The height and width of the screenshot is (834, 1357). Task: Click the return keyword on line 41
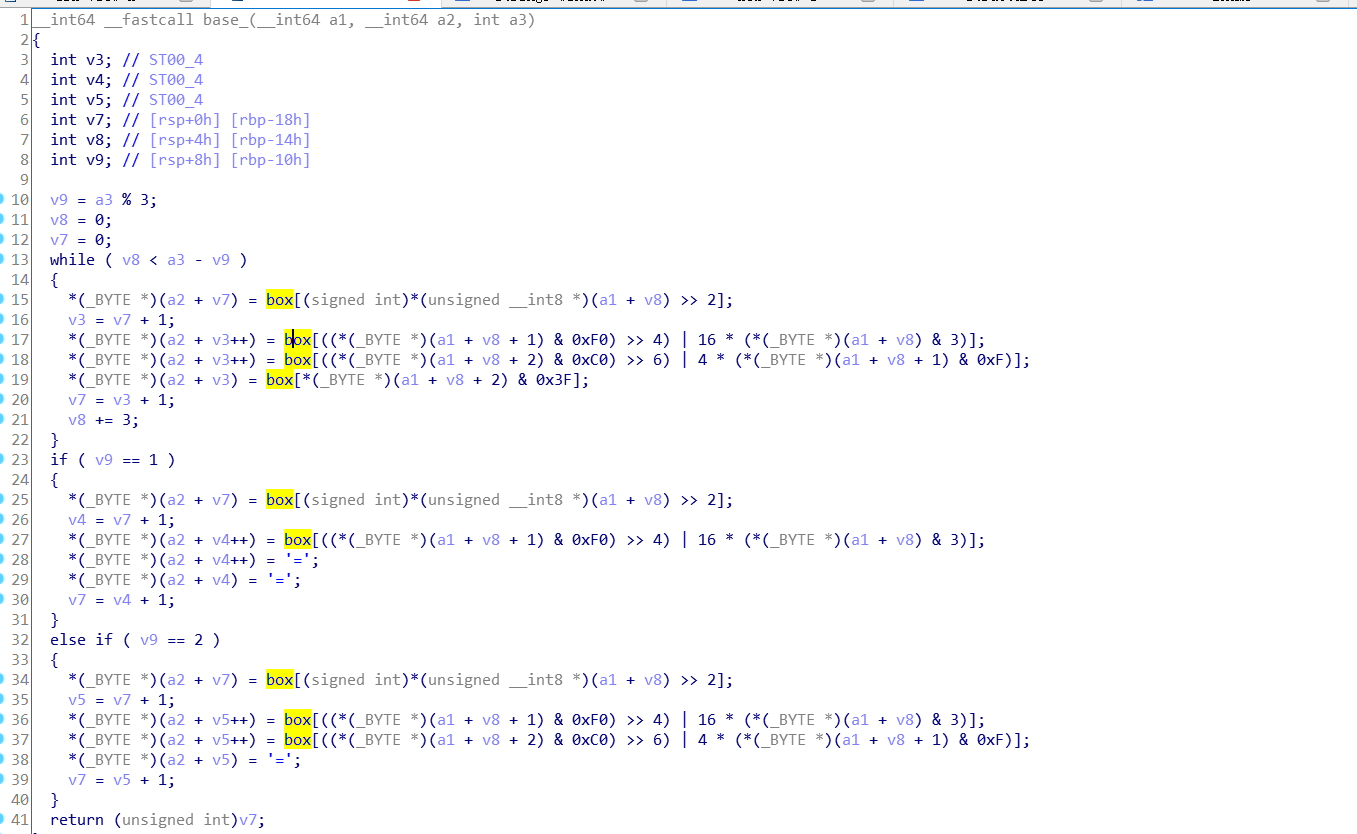click(x=76, y=820)
